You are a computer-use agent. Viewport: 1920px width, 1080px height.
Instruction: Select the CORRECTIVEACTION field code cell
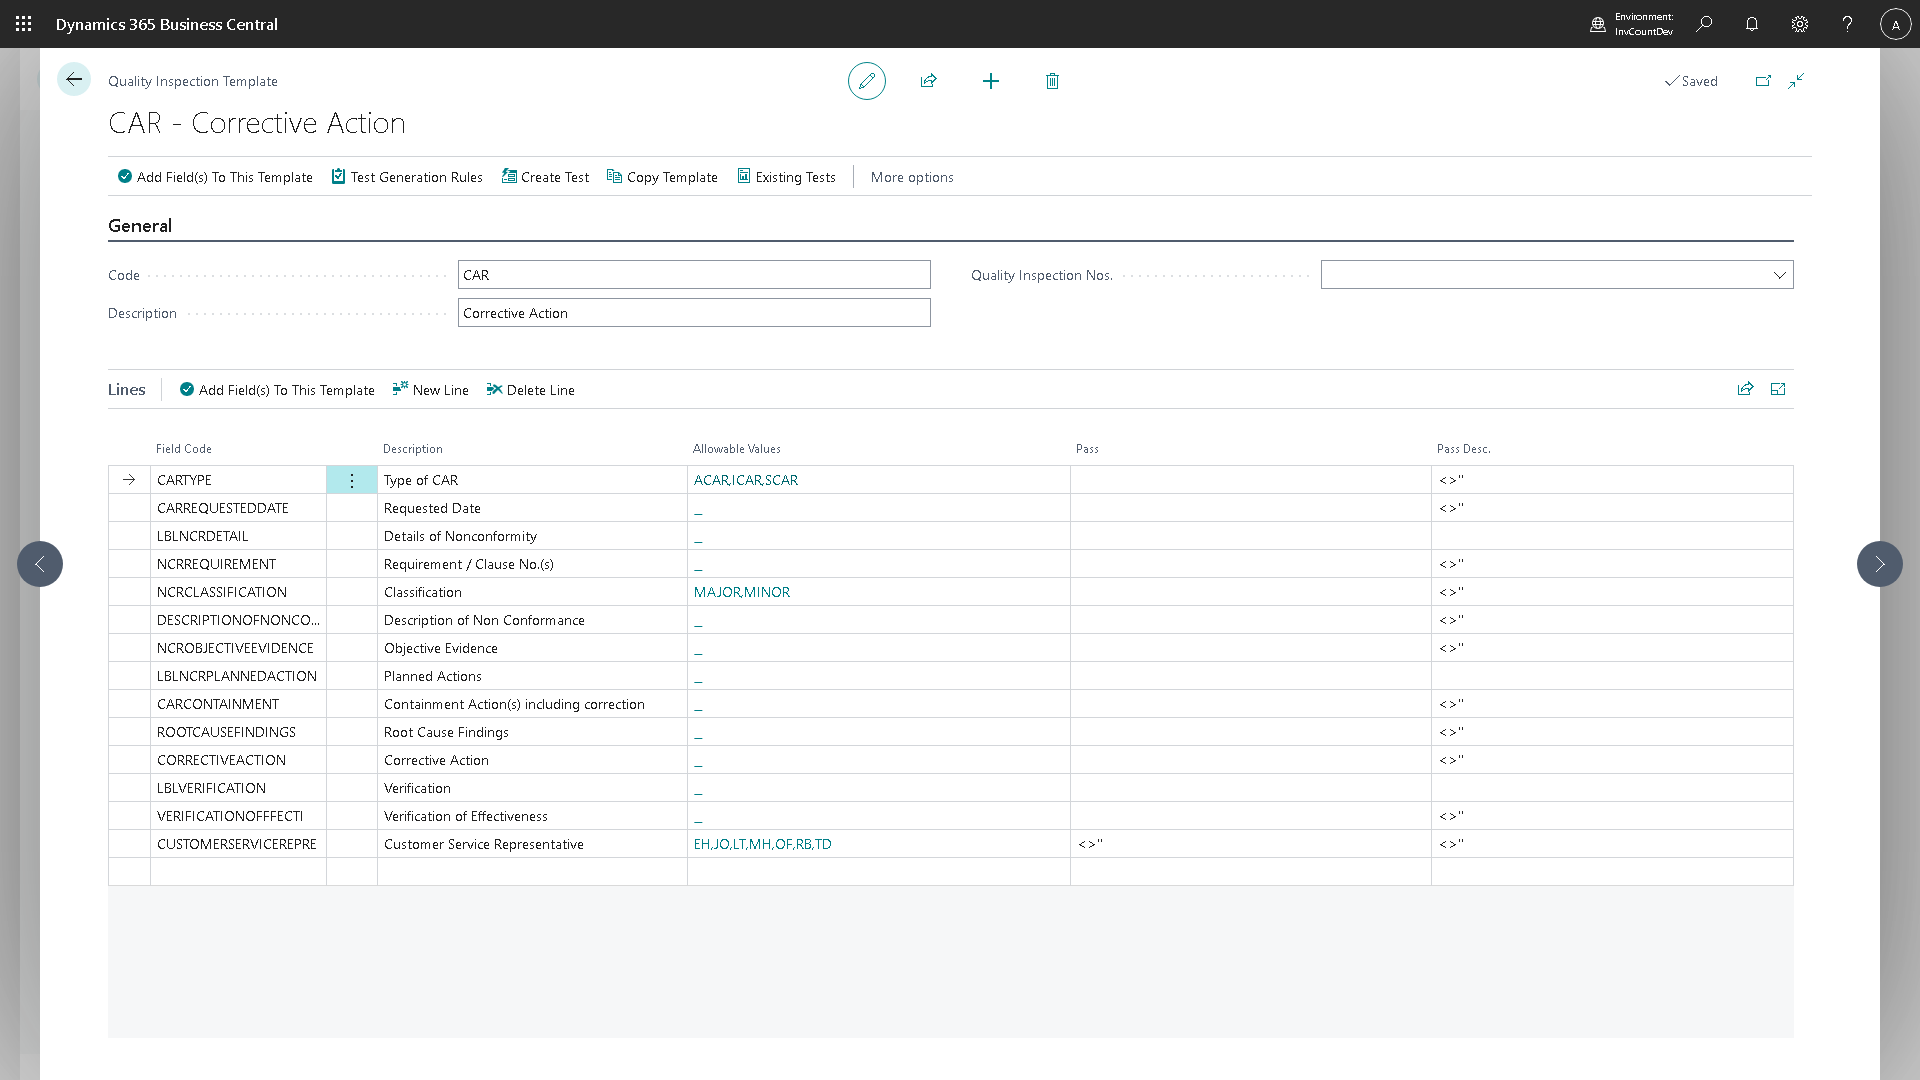coord(238,760)
